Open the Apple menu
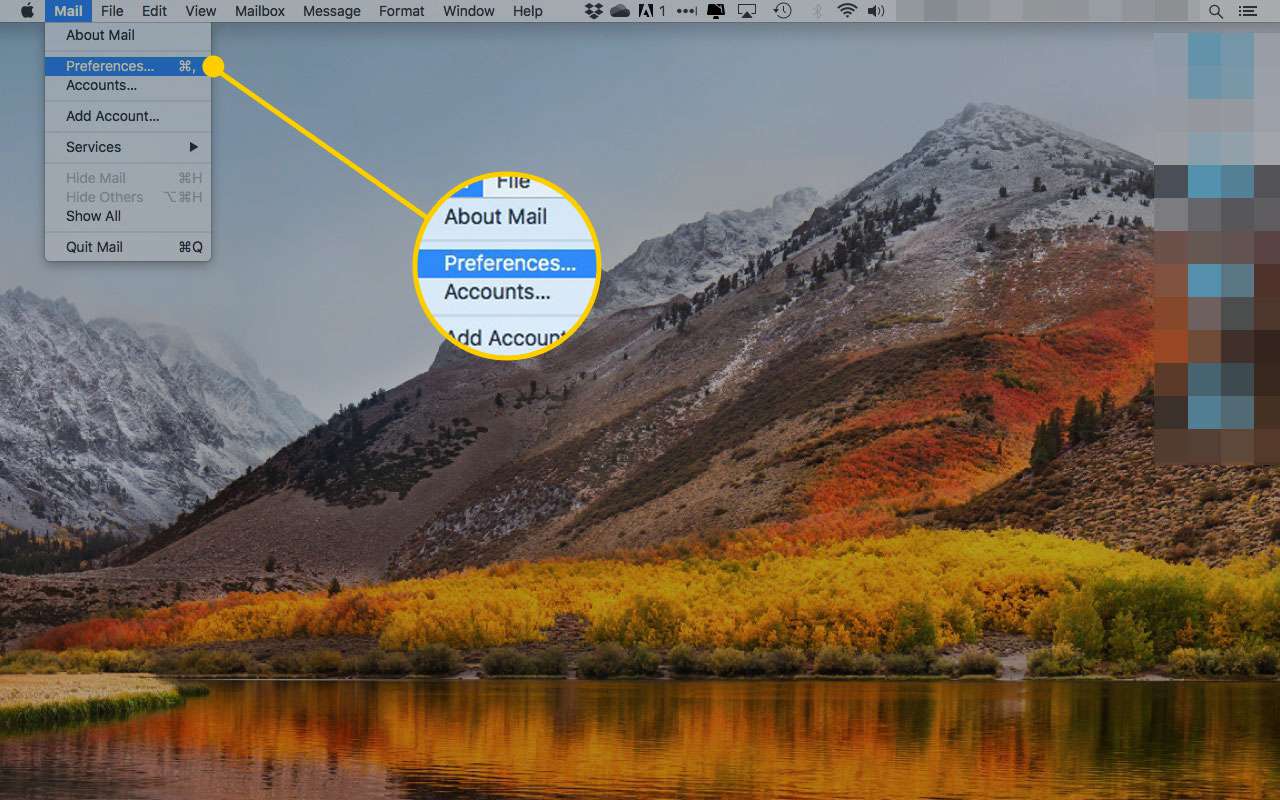Image resolution: width=1280 pixels, height=800 pixels. click(x=27, y=11)
